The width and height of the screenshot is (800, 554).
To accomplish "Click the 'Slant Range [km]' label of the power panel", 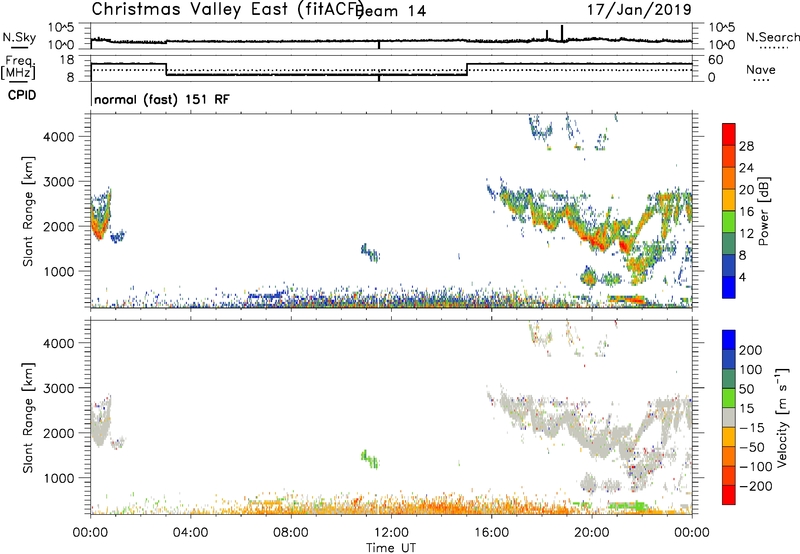I will (x=28, y=211).
